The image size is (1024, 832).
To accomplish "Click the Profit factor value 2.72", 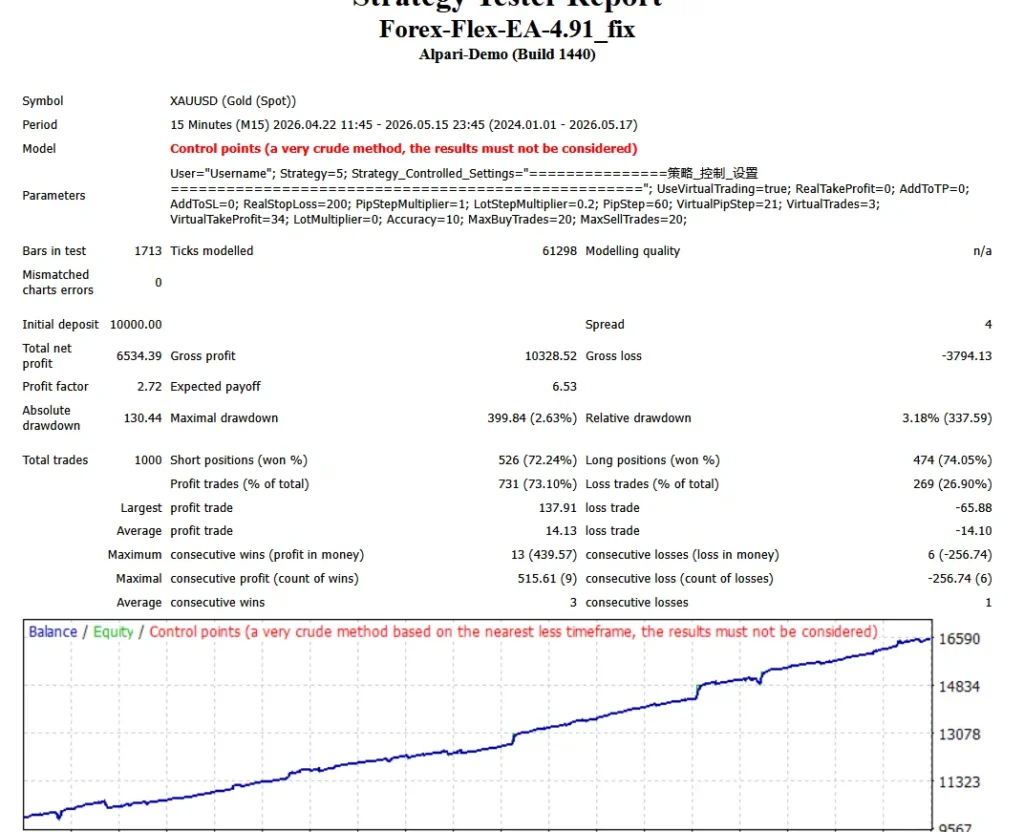I will pyautogui.click(x=149, y=387).
